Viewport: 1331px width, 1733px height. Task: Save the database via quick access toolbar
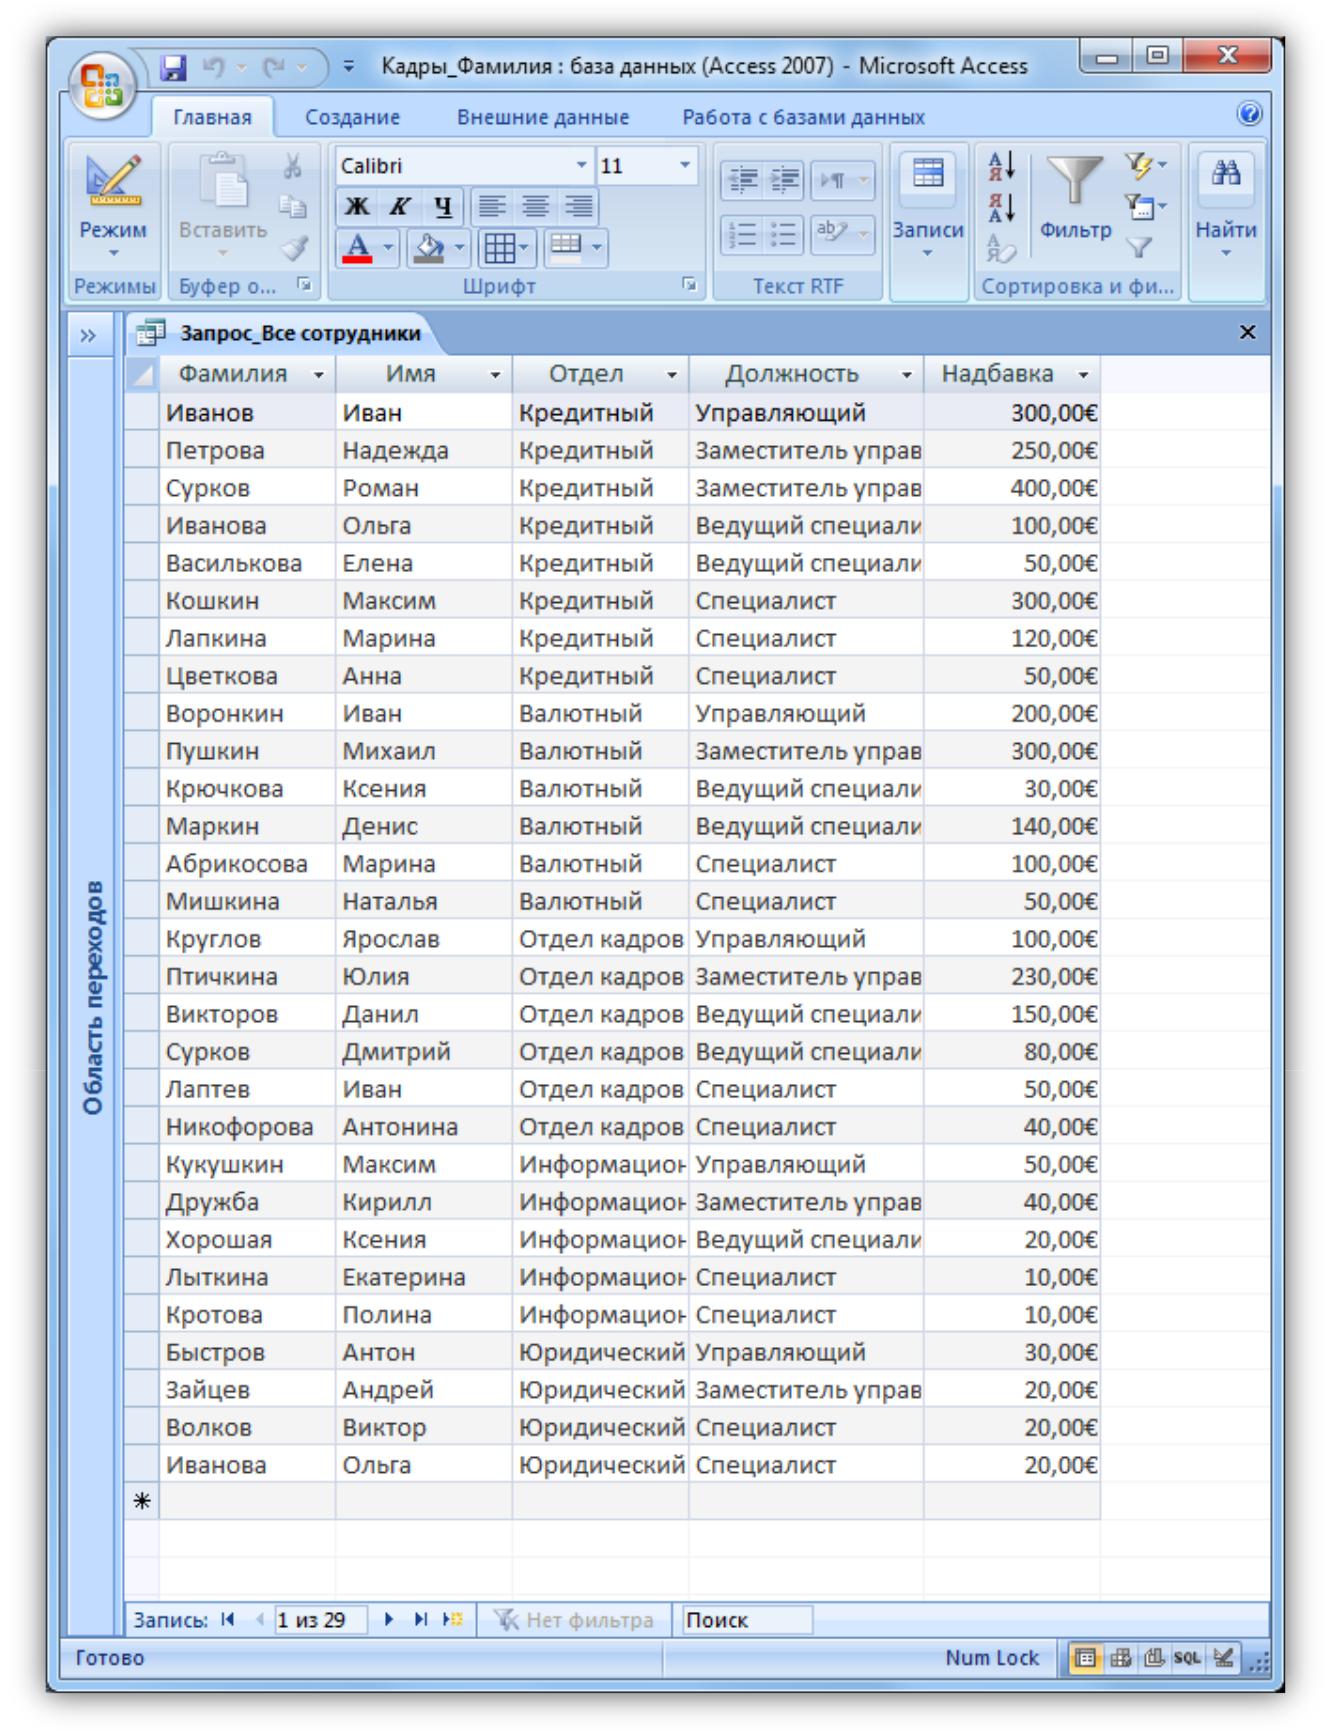coord(174,67)
